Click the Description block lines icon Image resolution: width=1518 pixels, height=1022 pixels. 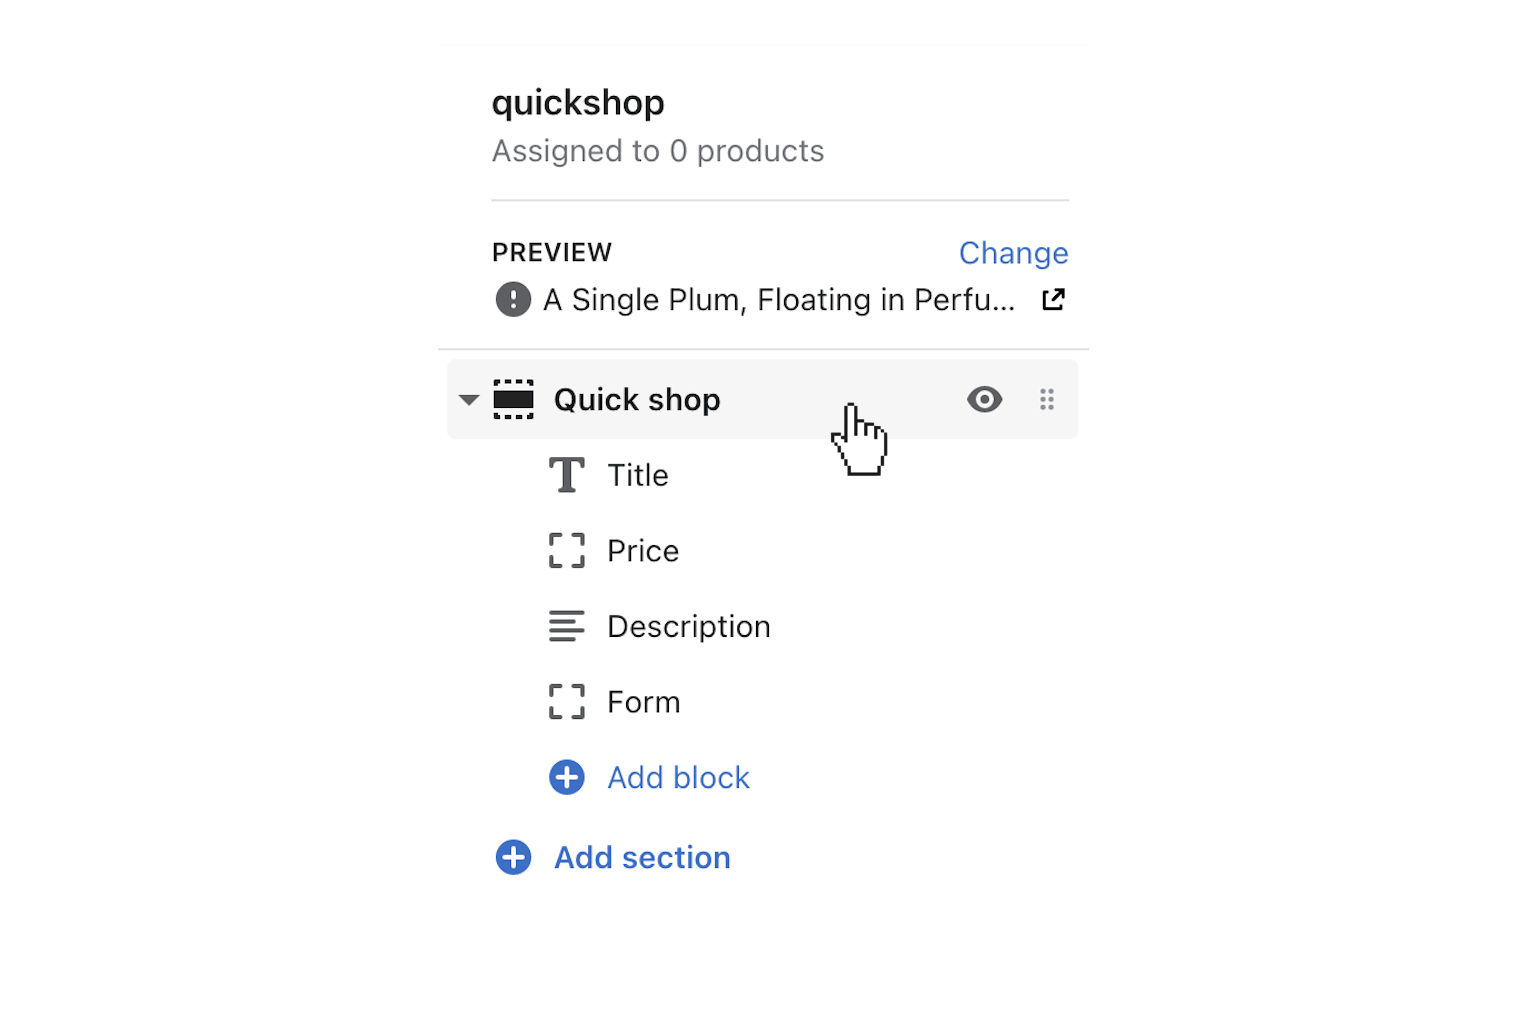click(x=566, y=626)
